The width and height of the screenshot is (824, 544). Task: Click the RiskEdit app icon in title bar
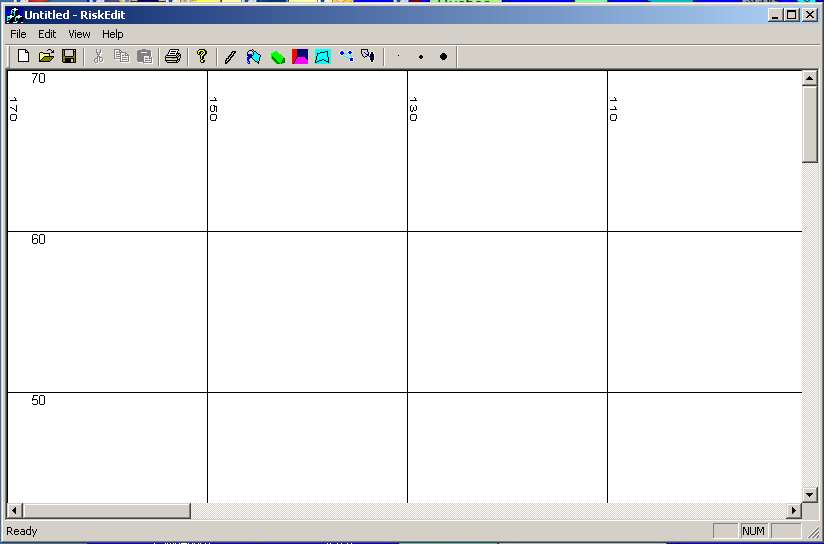pyautogui.click(x=14, y=15)
